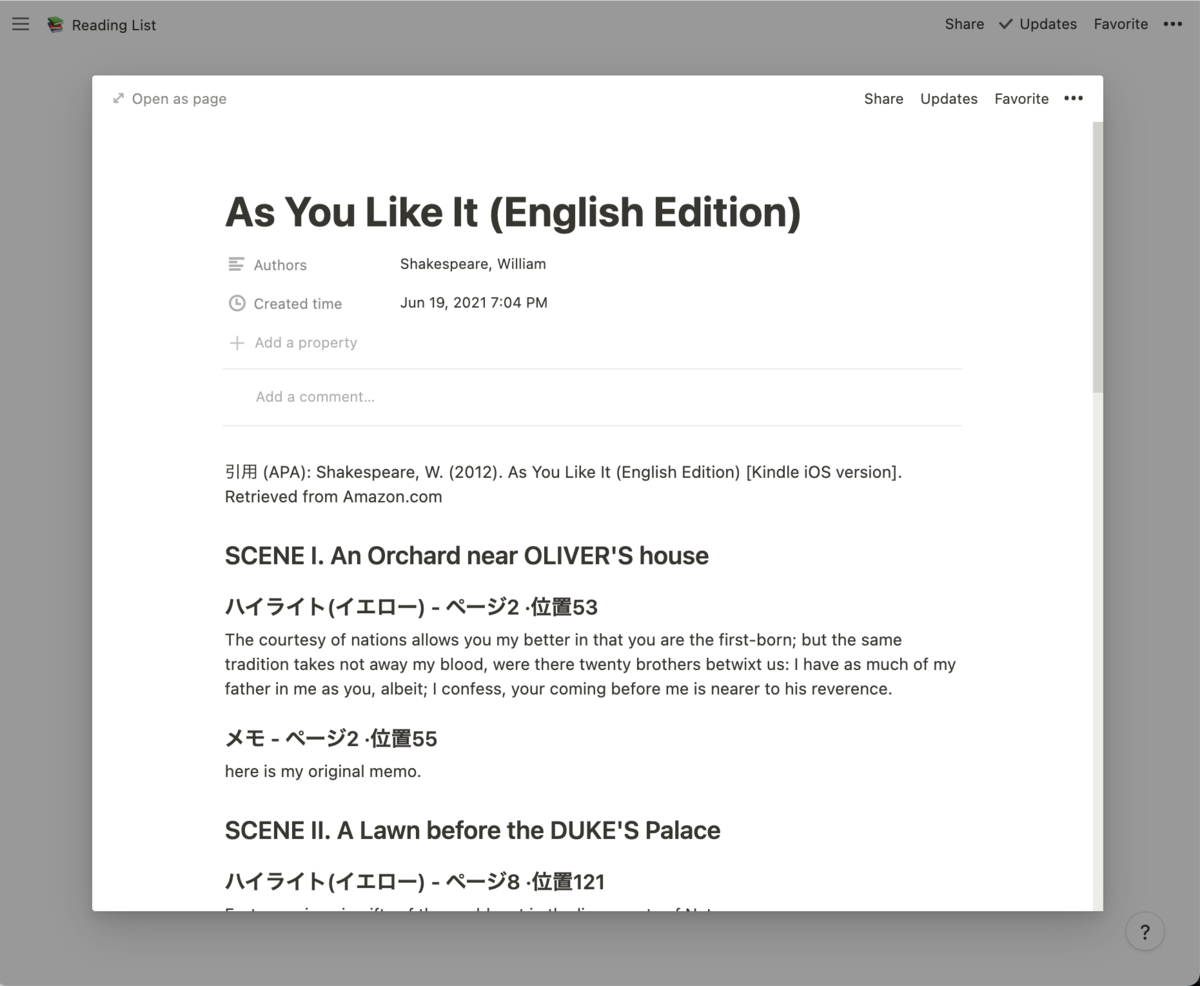Screen dimensions: 1200x986
Task: Click the Add a comment field
Action: pyautogui.click(x=315, y=396)
